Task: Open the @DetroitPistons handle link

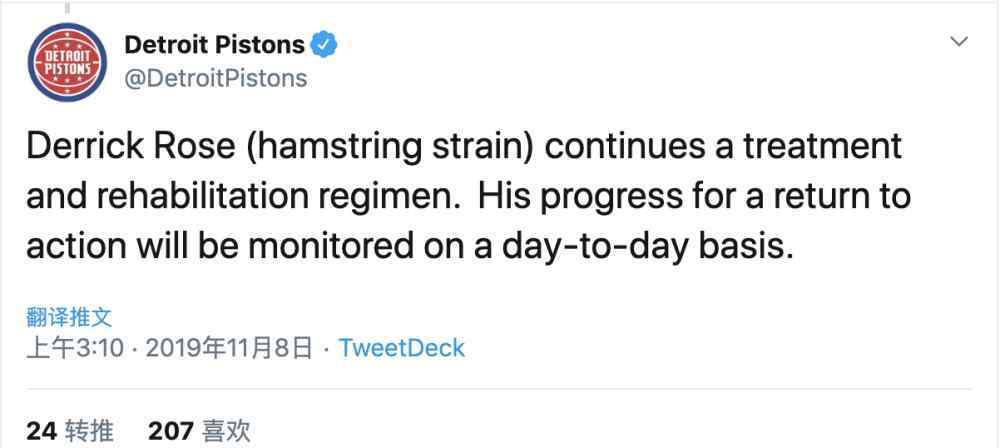Action: coord(216,78)
